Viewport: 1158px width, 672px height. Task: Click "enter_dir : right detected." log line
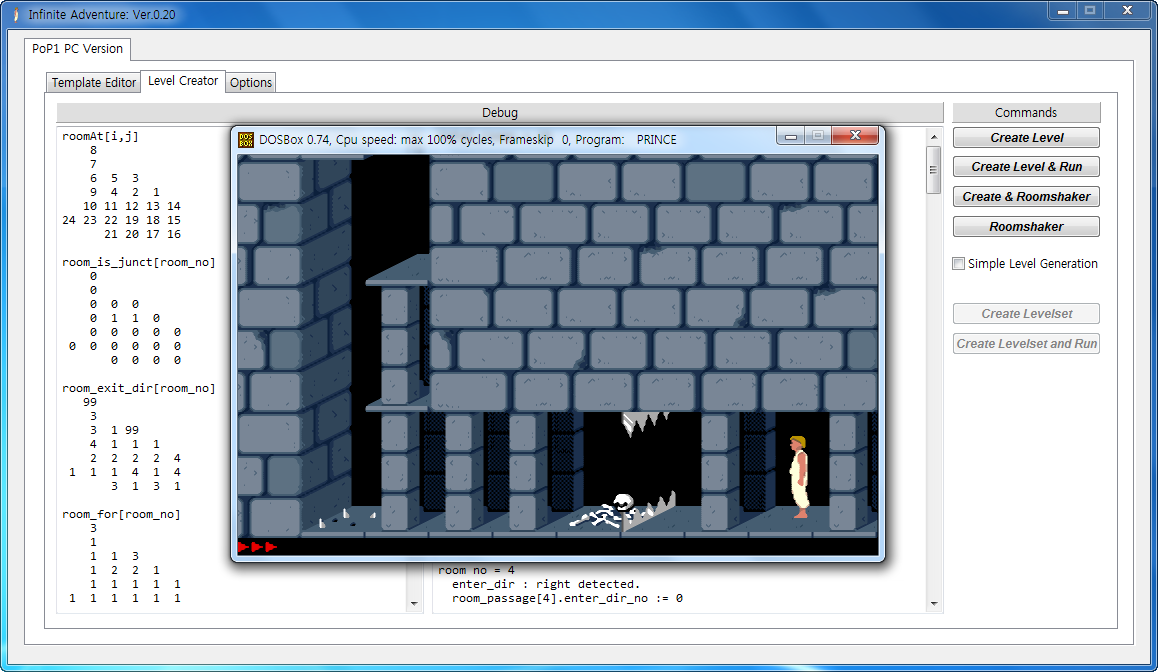[546, 584]
